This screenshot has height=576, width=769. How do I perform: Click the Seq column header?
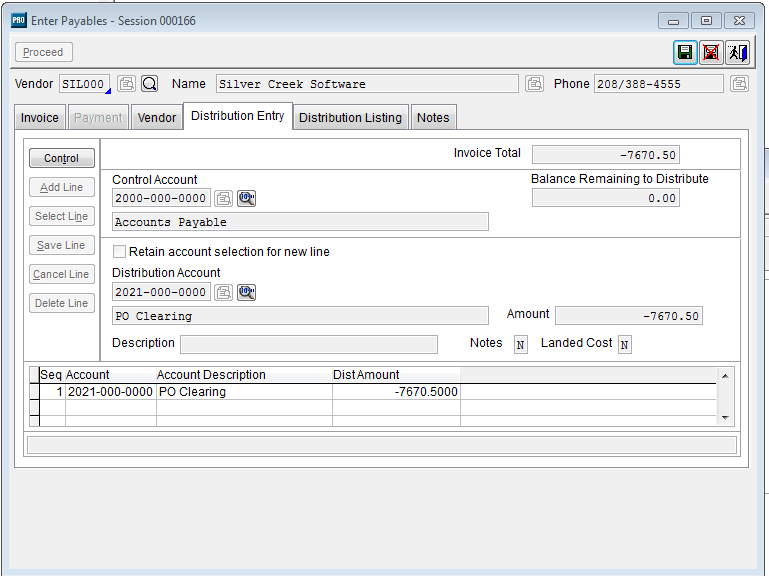[51, 375]
